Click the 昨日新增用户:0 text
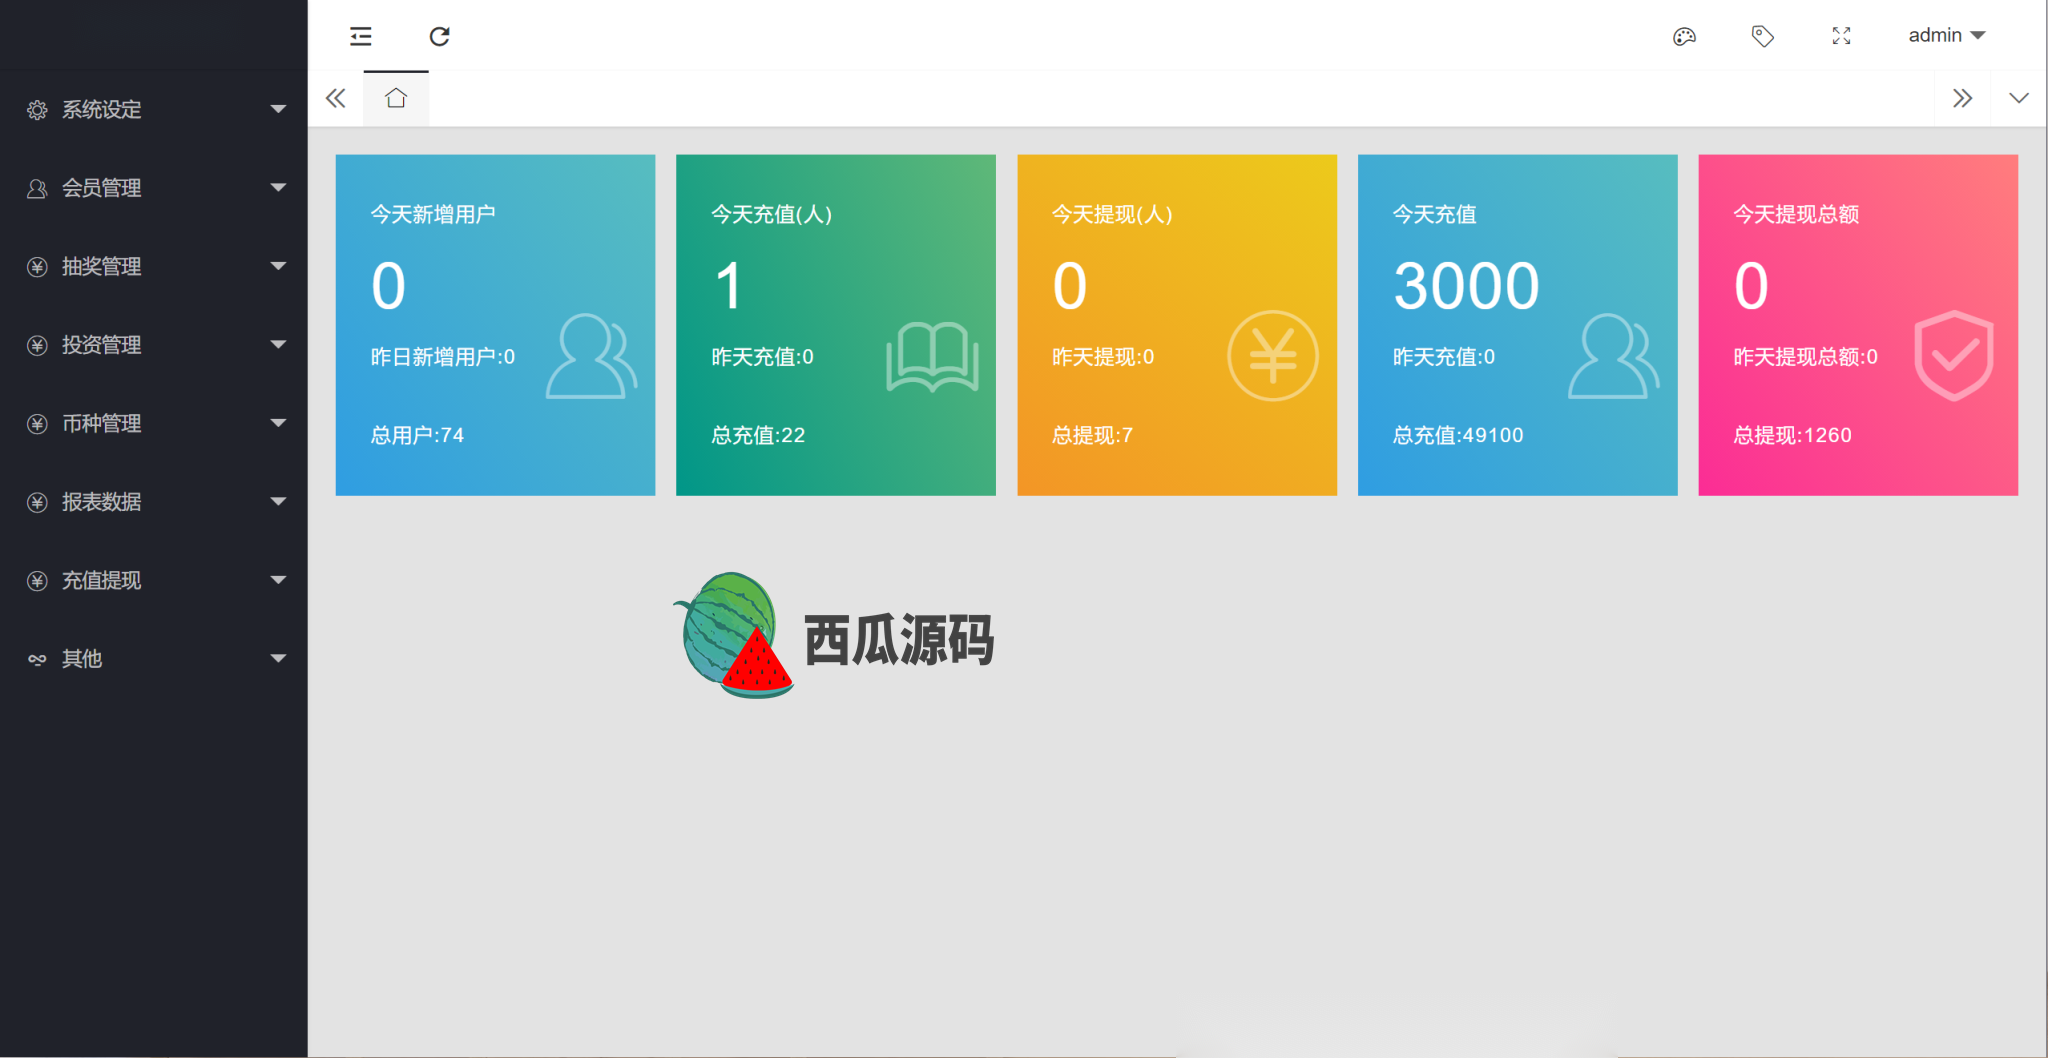Screen dimensions: 2048x1058 443,357
